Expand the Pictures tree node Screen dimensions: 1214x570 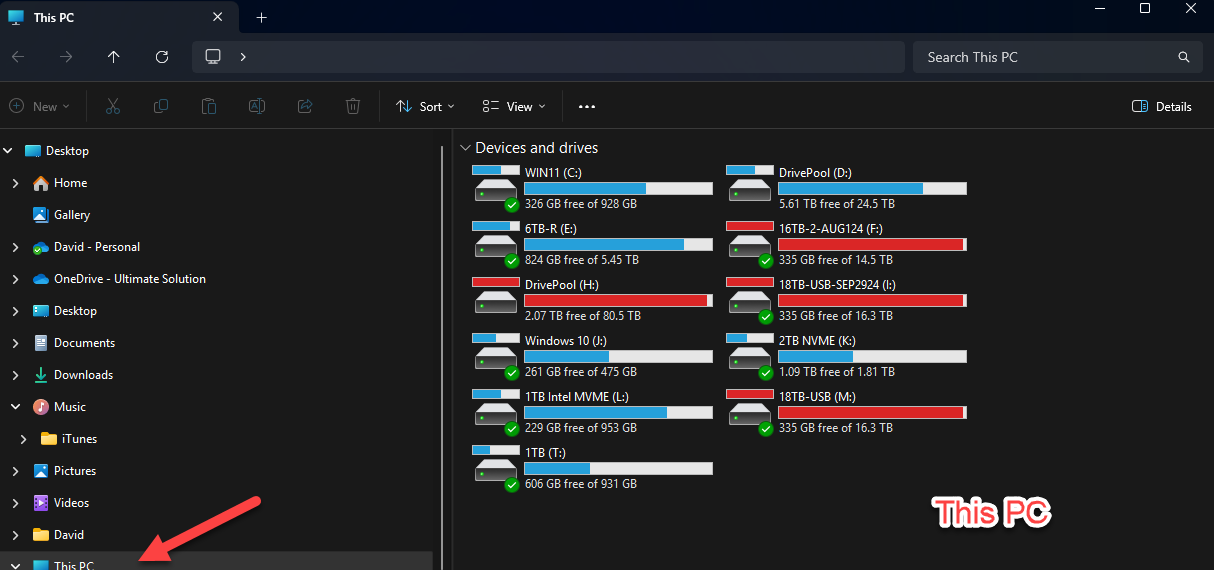pos(15,471)
